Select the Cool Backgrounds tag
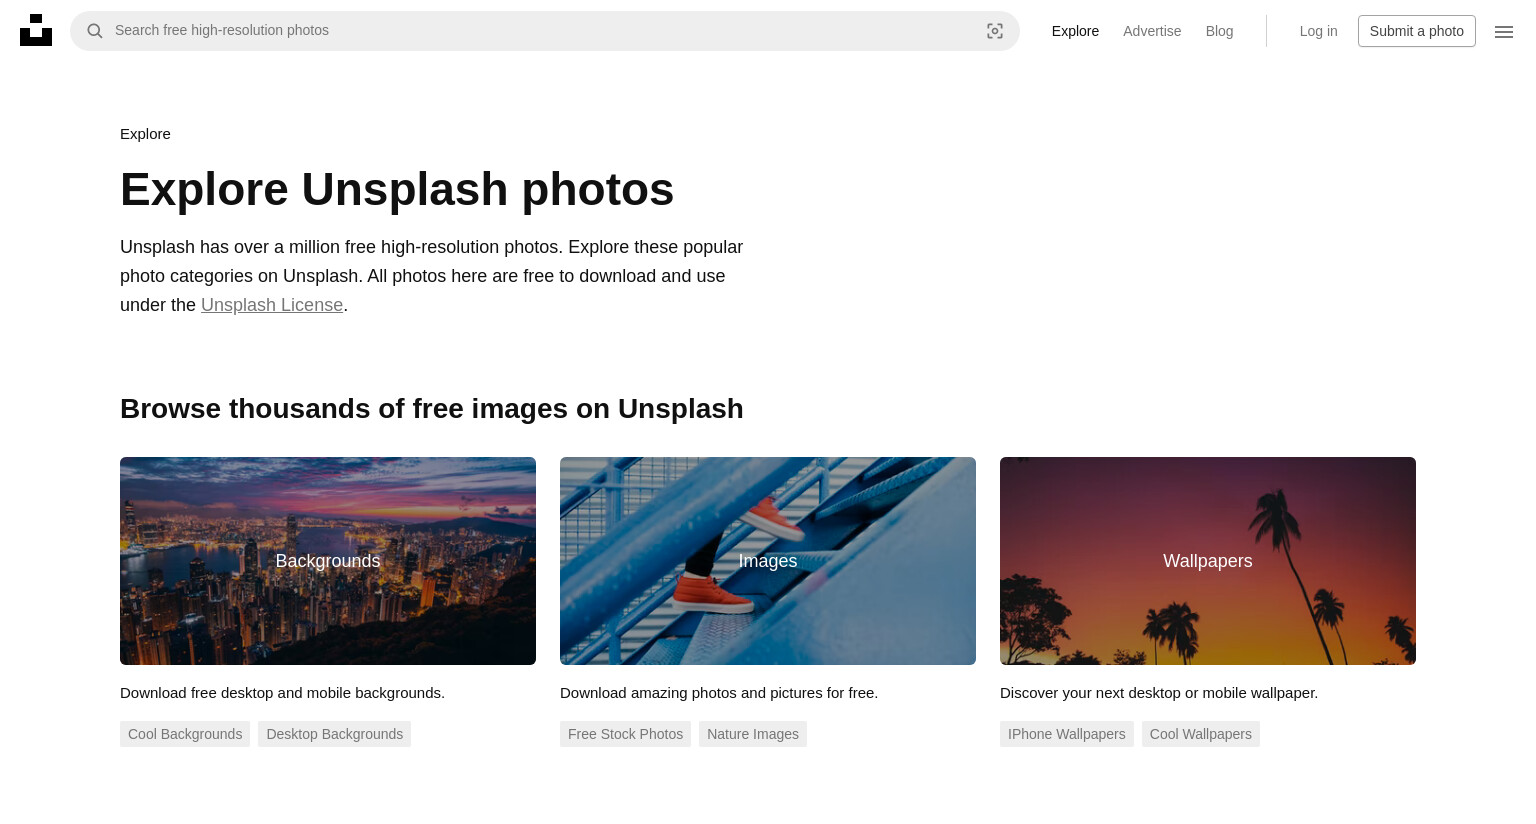Viewport: 1536px width, 824px height. 185,734
